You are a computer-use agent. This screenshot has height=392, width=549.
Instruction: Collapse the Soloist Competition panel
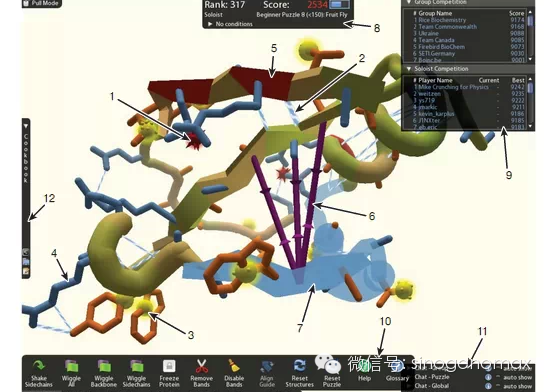pyautogui.click(x=409, y=69)
